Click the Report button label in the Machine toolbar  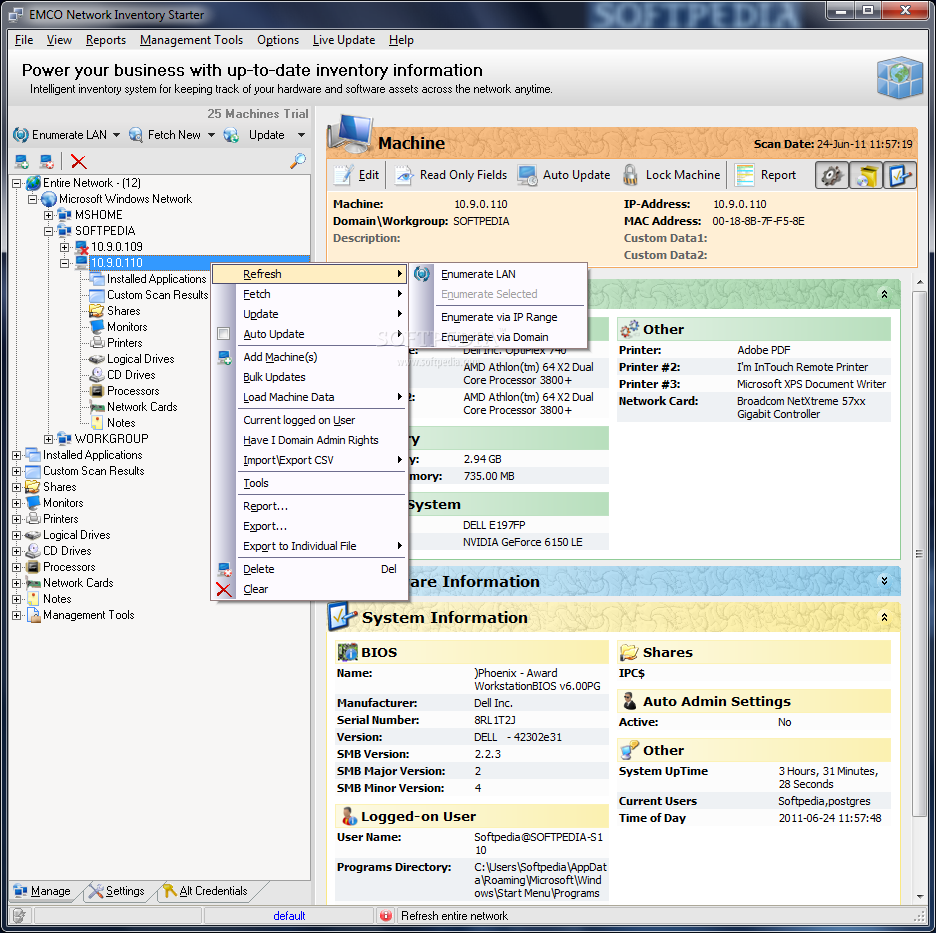[778, 175]
